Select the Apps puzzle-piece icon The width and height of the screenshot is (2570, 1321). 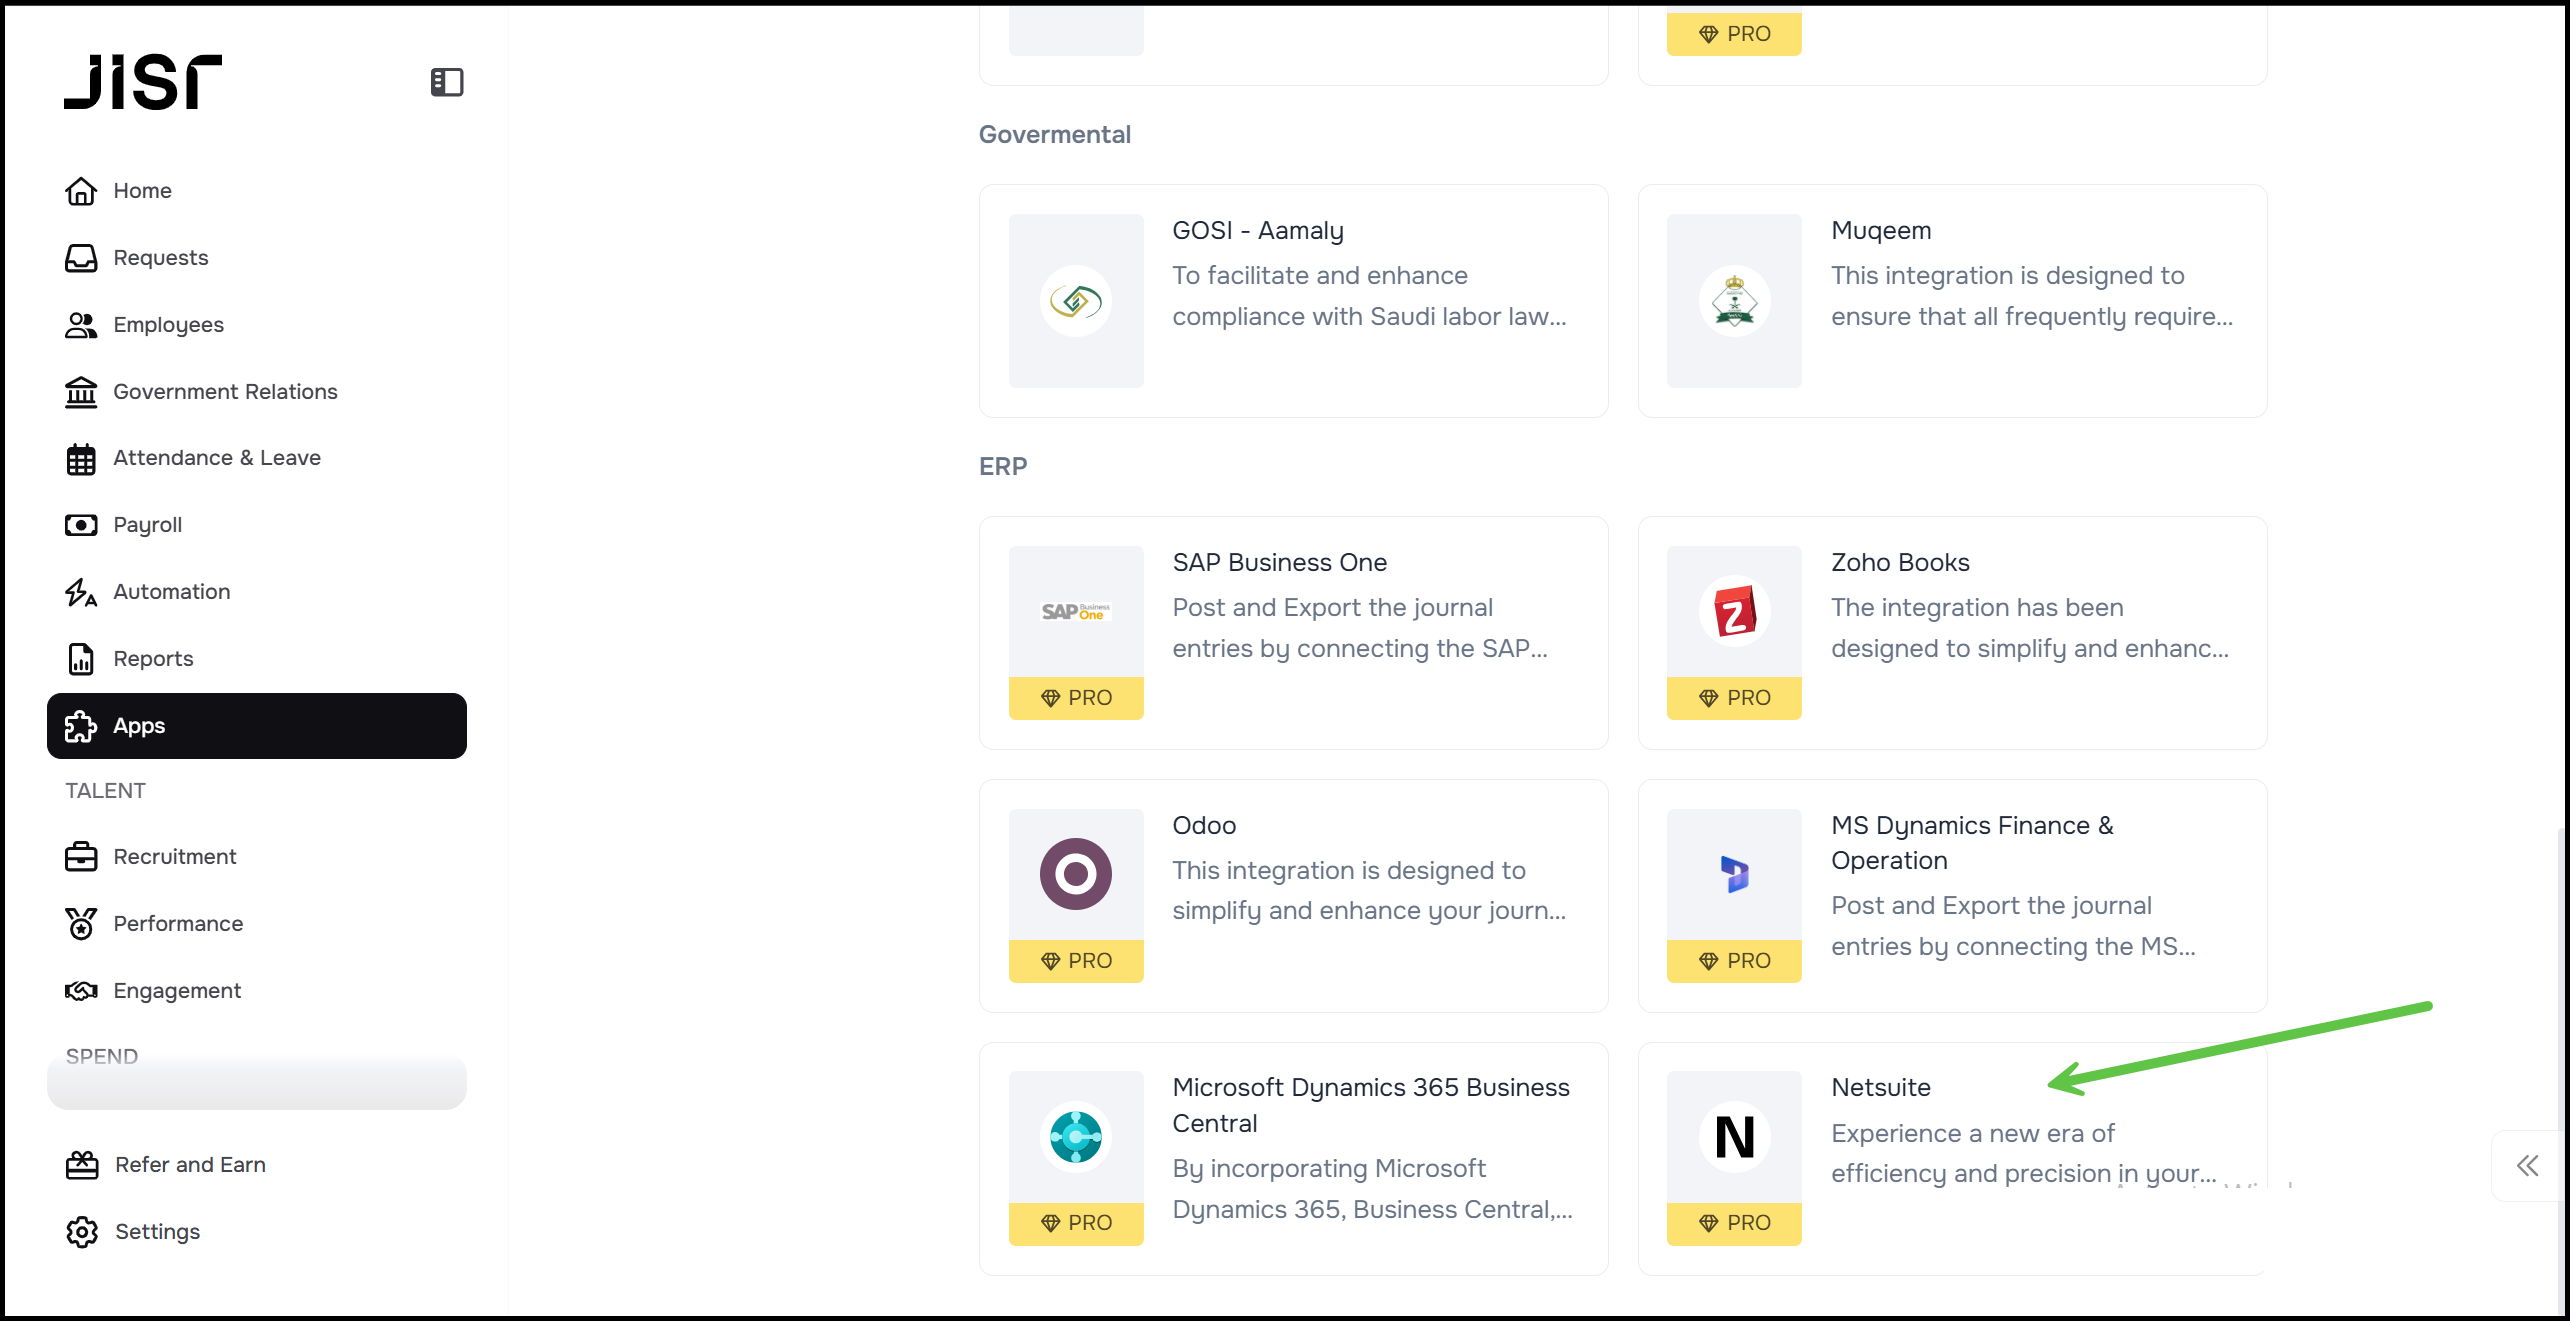81,727
